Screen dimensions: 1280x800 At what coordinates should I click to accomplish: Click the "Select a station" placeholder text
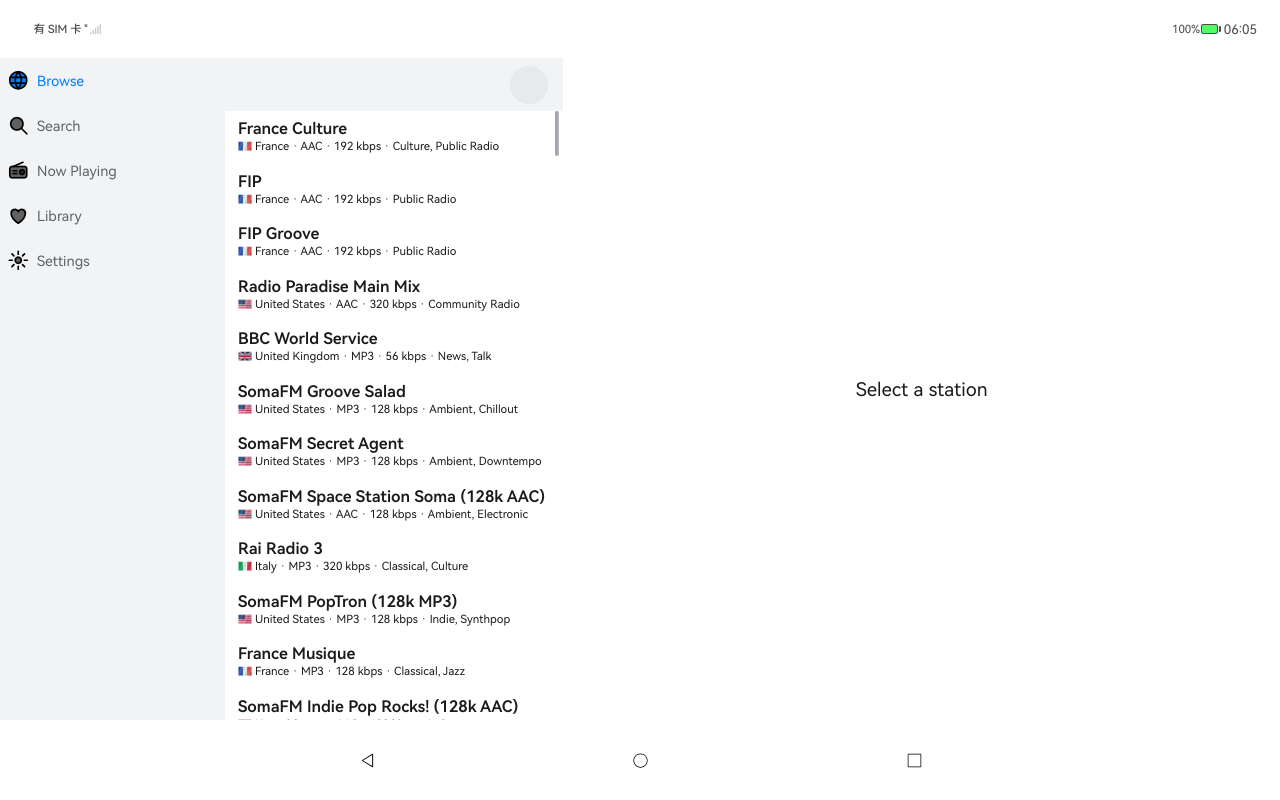point(921,390)
